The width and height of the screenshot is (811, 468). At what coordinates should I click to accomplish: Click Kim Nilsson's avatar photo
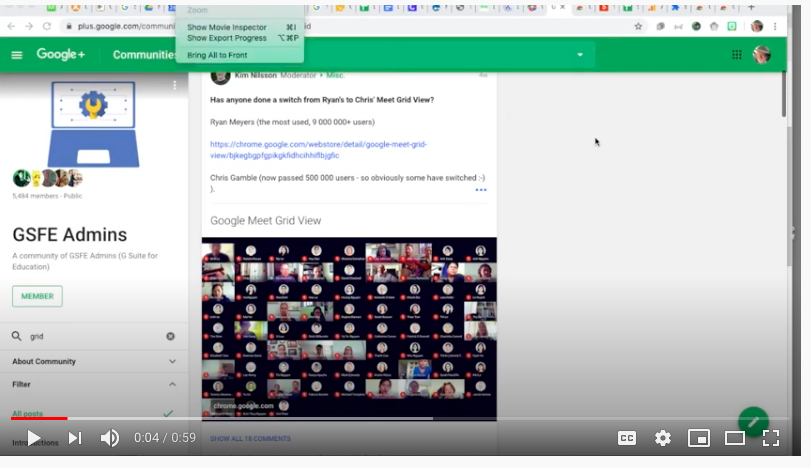220,77
